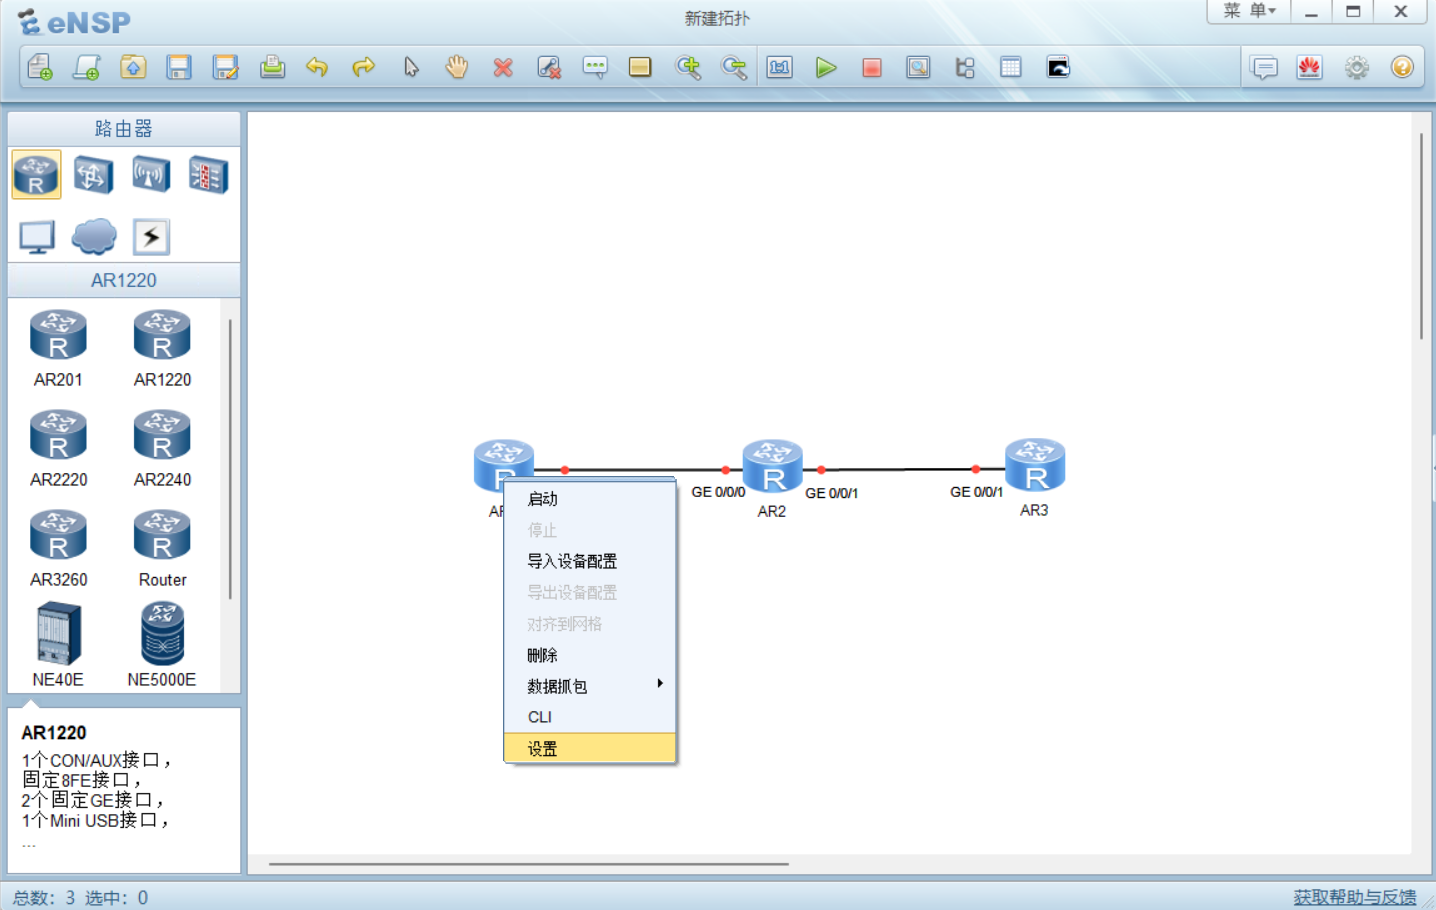Image resolution: width=1436 pixels, height=910 pixels.
Task: Pick the AR2220 router device
Action: pos(58,448)
